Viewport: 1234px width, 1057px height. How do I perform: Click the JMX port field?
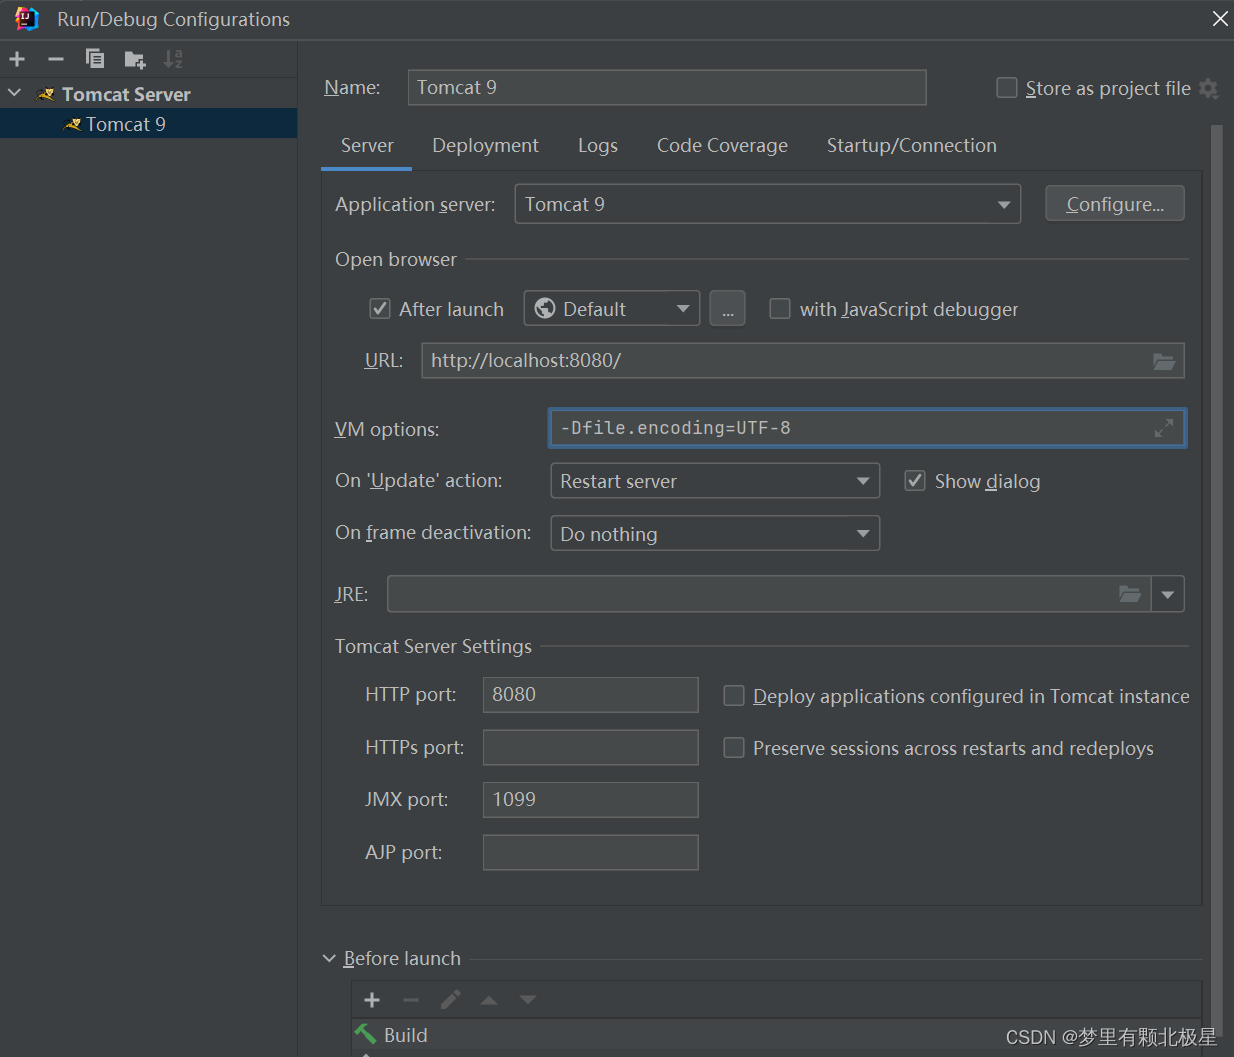pos(590,800)
